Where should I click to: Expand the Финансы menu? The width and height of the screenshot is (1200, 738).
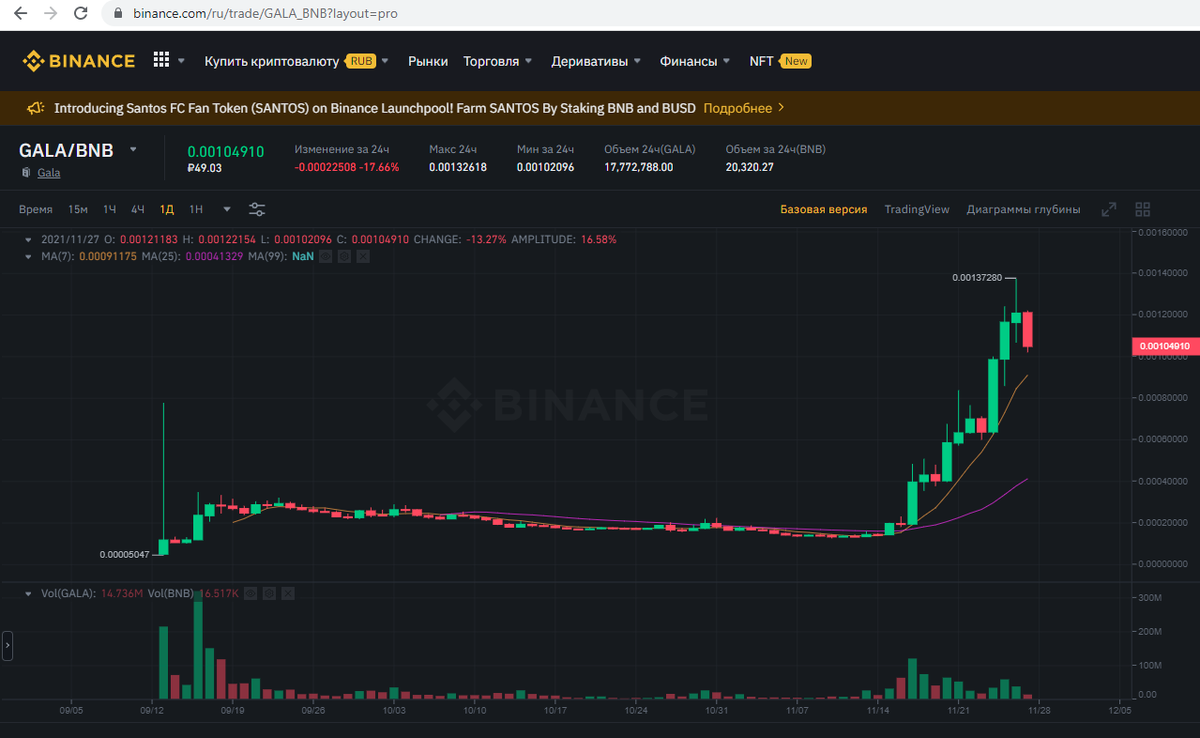pyautogui.click(x=695, y=61)
